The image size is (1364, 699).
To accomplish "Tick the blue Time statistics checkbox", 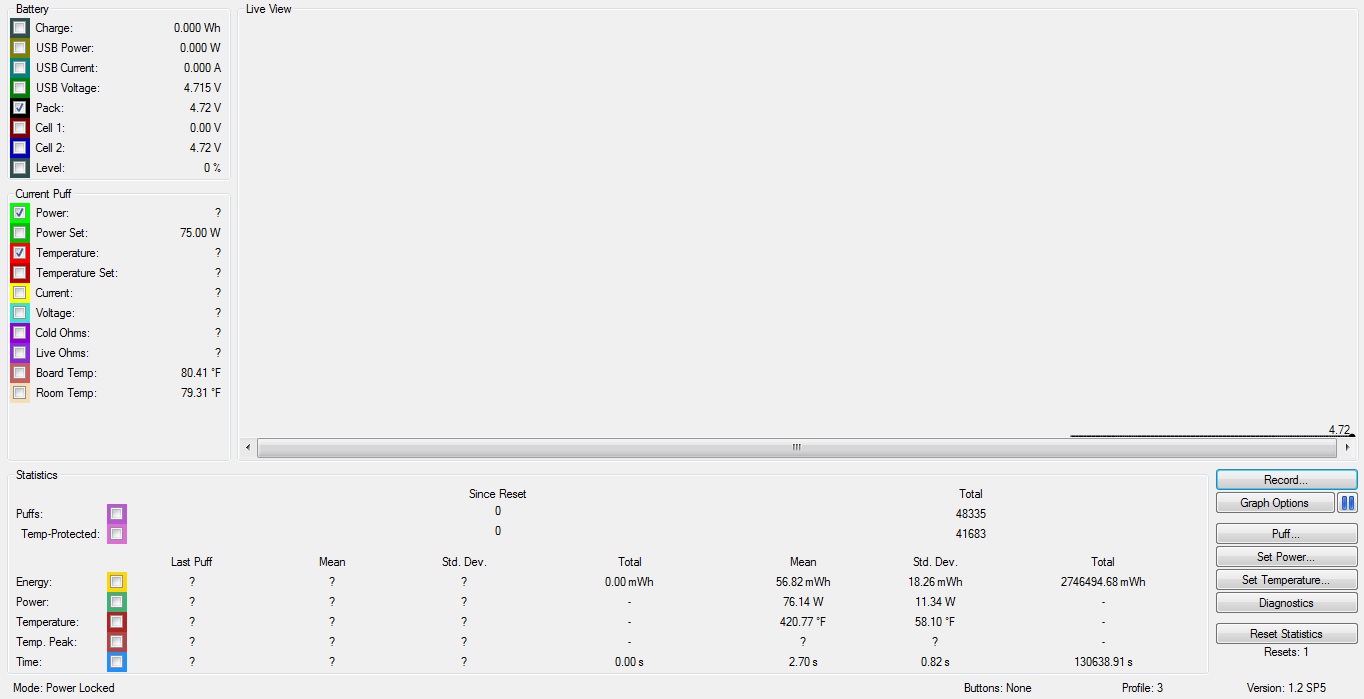I will tap(117, 662).
